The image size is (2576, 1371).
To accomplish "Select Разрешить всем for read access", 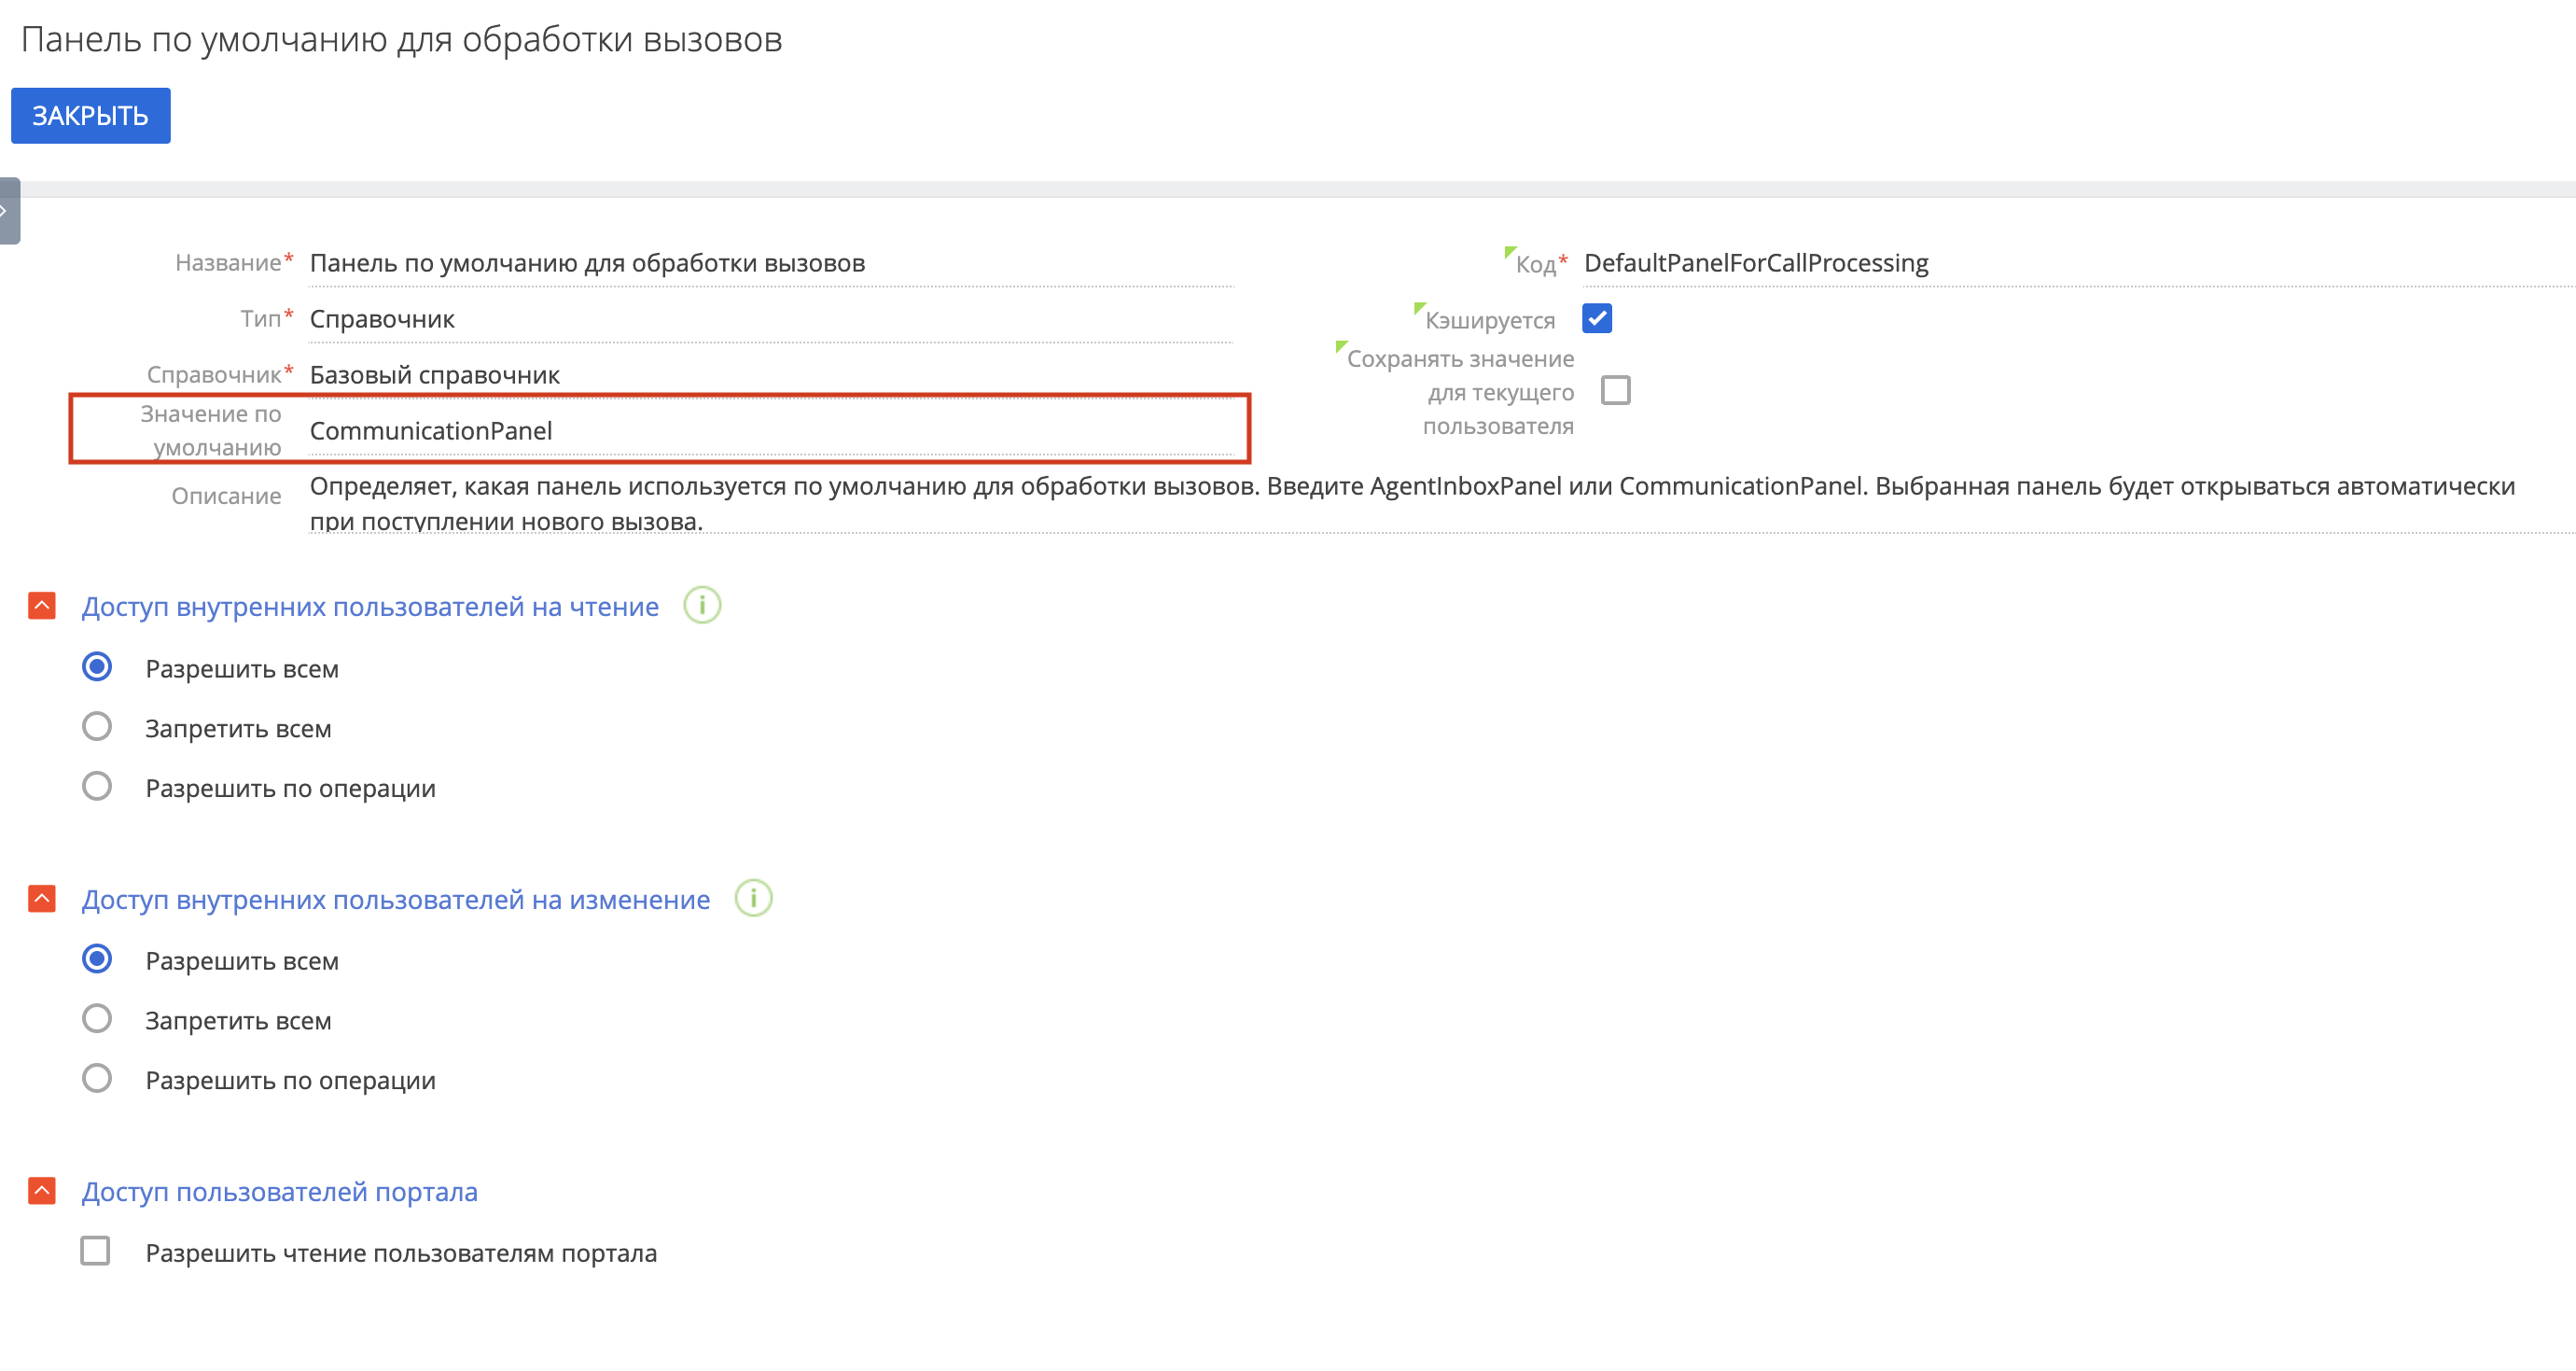I will pyautogui.click(x=97, y=667).
